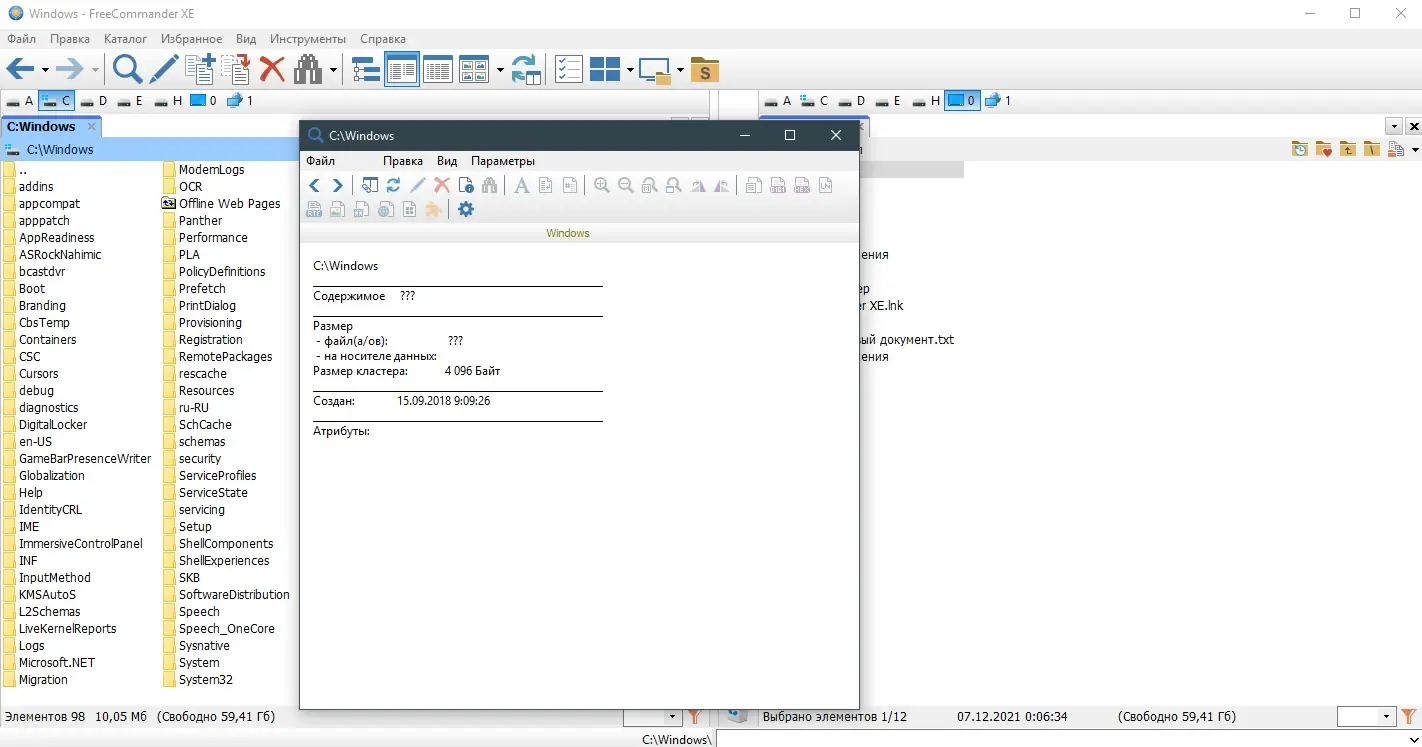Switch to the details view mode
This screenshot has height=747, width=1422.
[x=438, y=69]
